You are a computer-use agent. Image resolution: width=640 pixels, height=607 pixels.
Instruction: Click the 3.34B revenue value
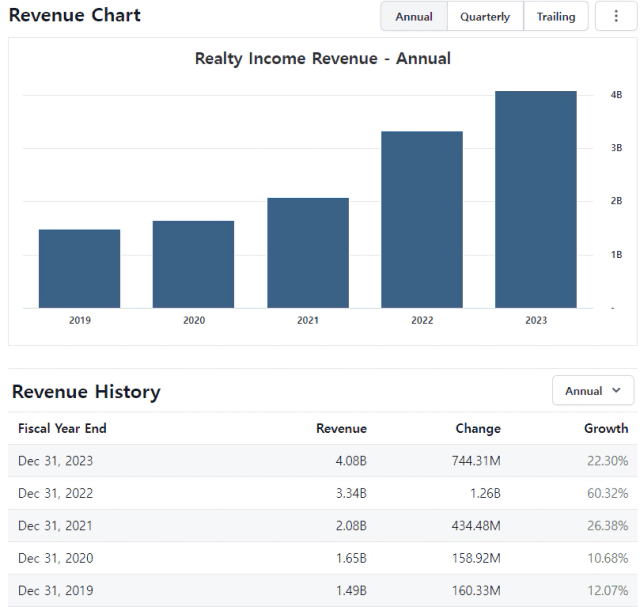pos(351,493)
